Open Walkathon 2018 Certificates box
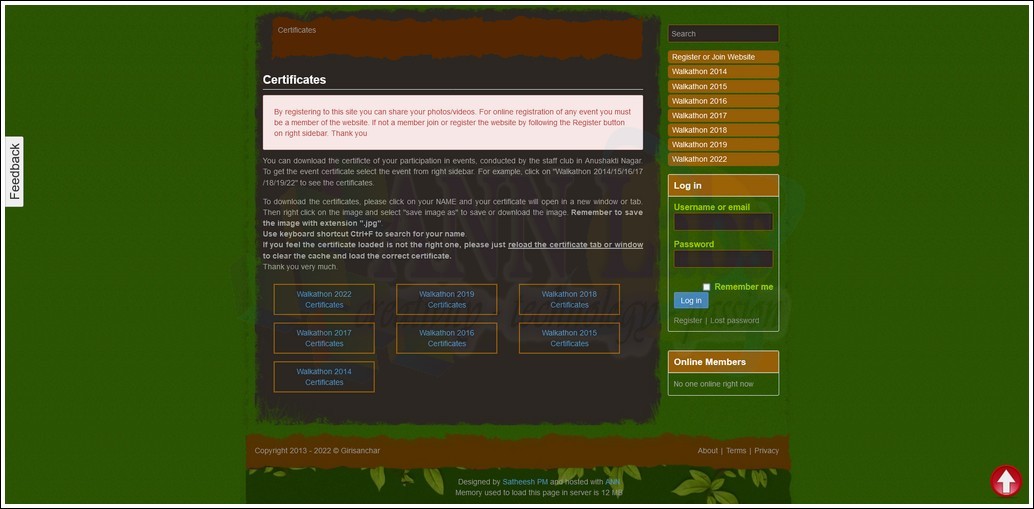The image size is (1034, 509). [569, 299]
